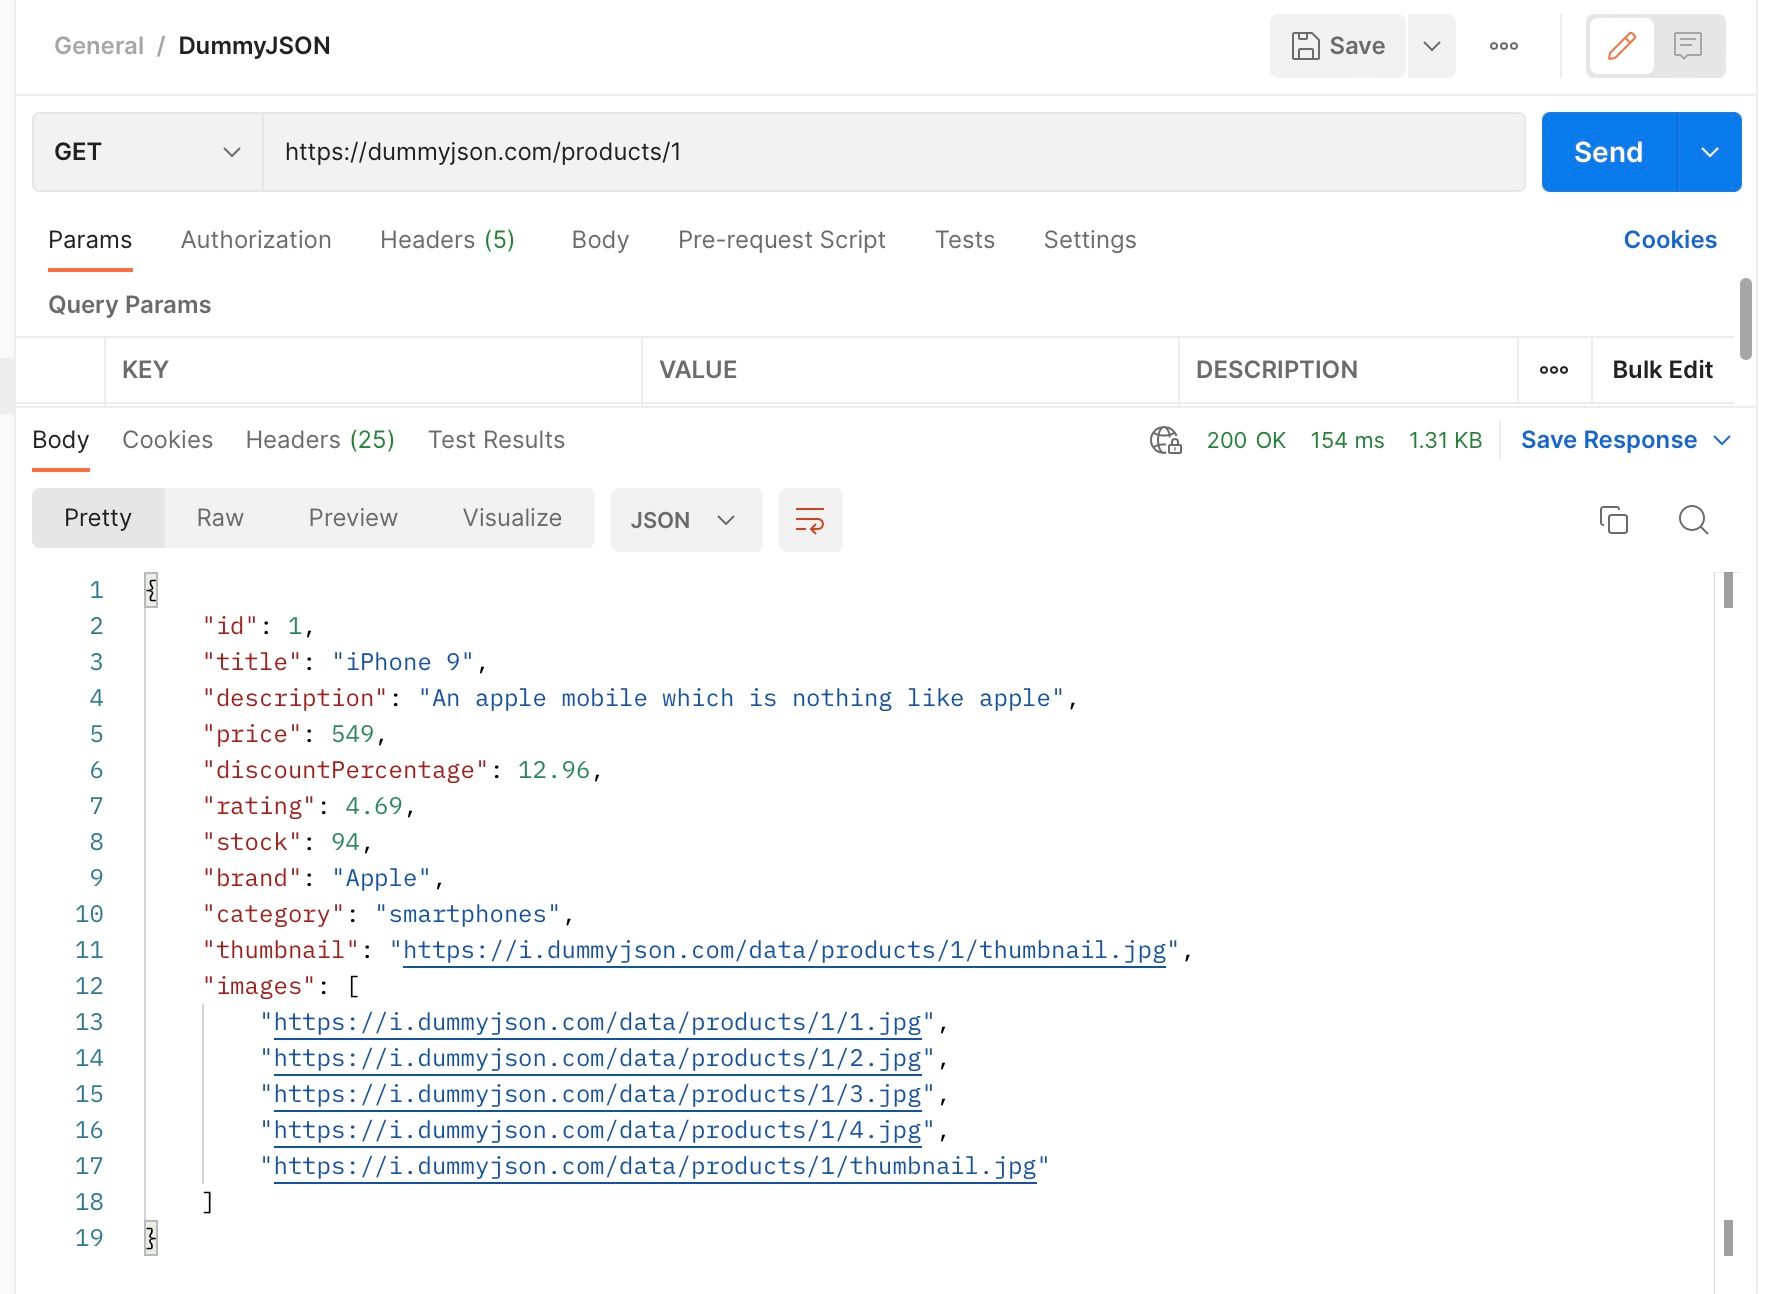Click the "iPhone 9" title value
1768x1294 pixels.
click(403, 662)
